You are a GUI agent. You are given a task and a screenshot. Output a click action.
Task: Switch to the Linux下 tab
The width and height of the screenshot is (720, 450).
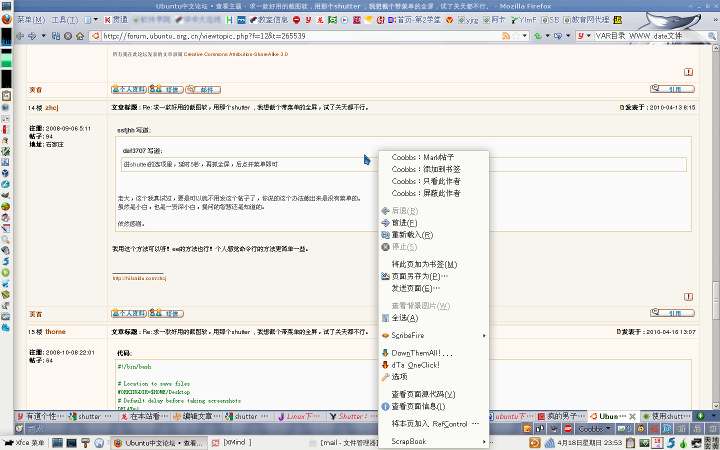click(301, 416)
